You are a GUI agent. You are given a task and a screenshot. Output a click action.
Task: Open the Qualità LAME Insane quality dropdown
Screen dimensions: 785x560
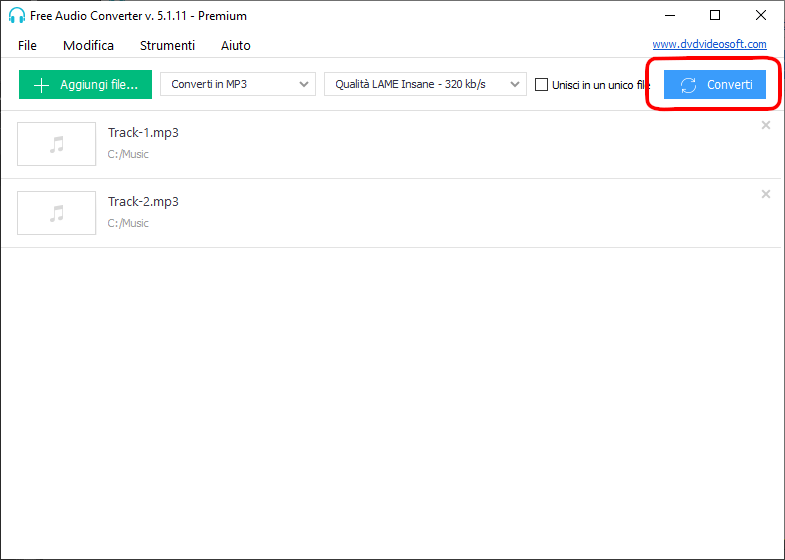coord(425,84)
